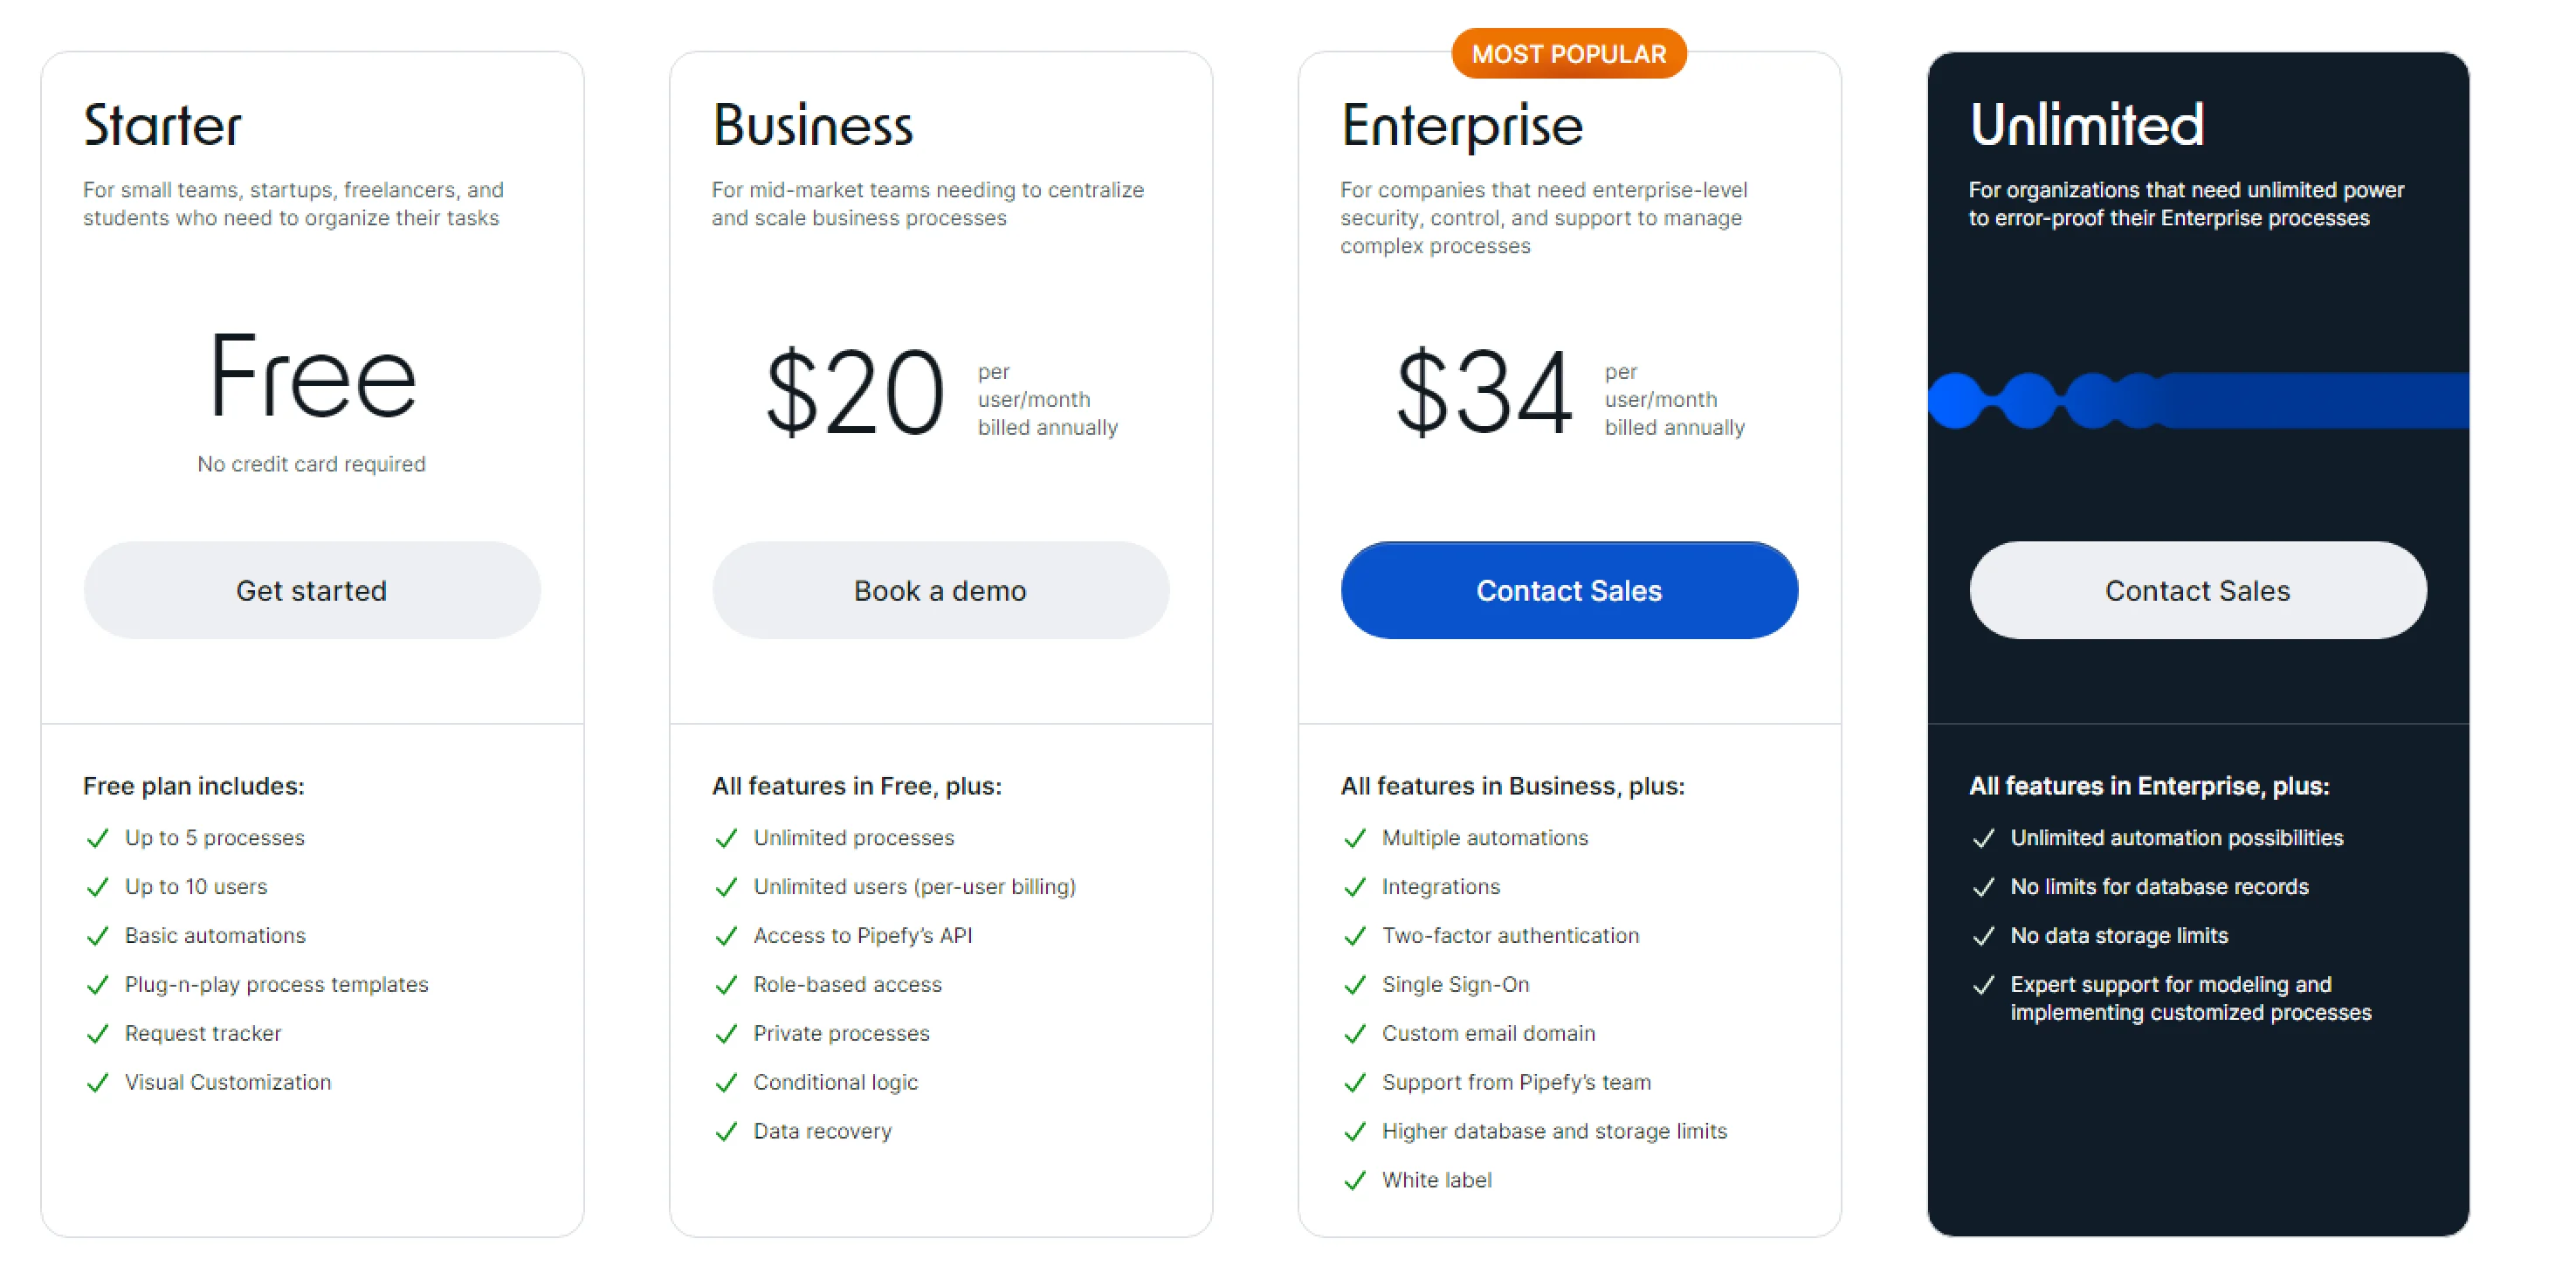Image resolution: width=2576 pixels, height=1287 pixels.
Task: Click the checkmark beside Single Sign-On
Action: [x=1356, y=985]
